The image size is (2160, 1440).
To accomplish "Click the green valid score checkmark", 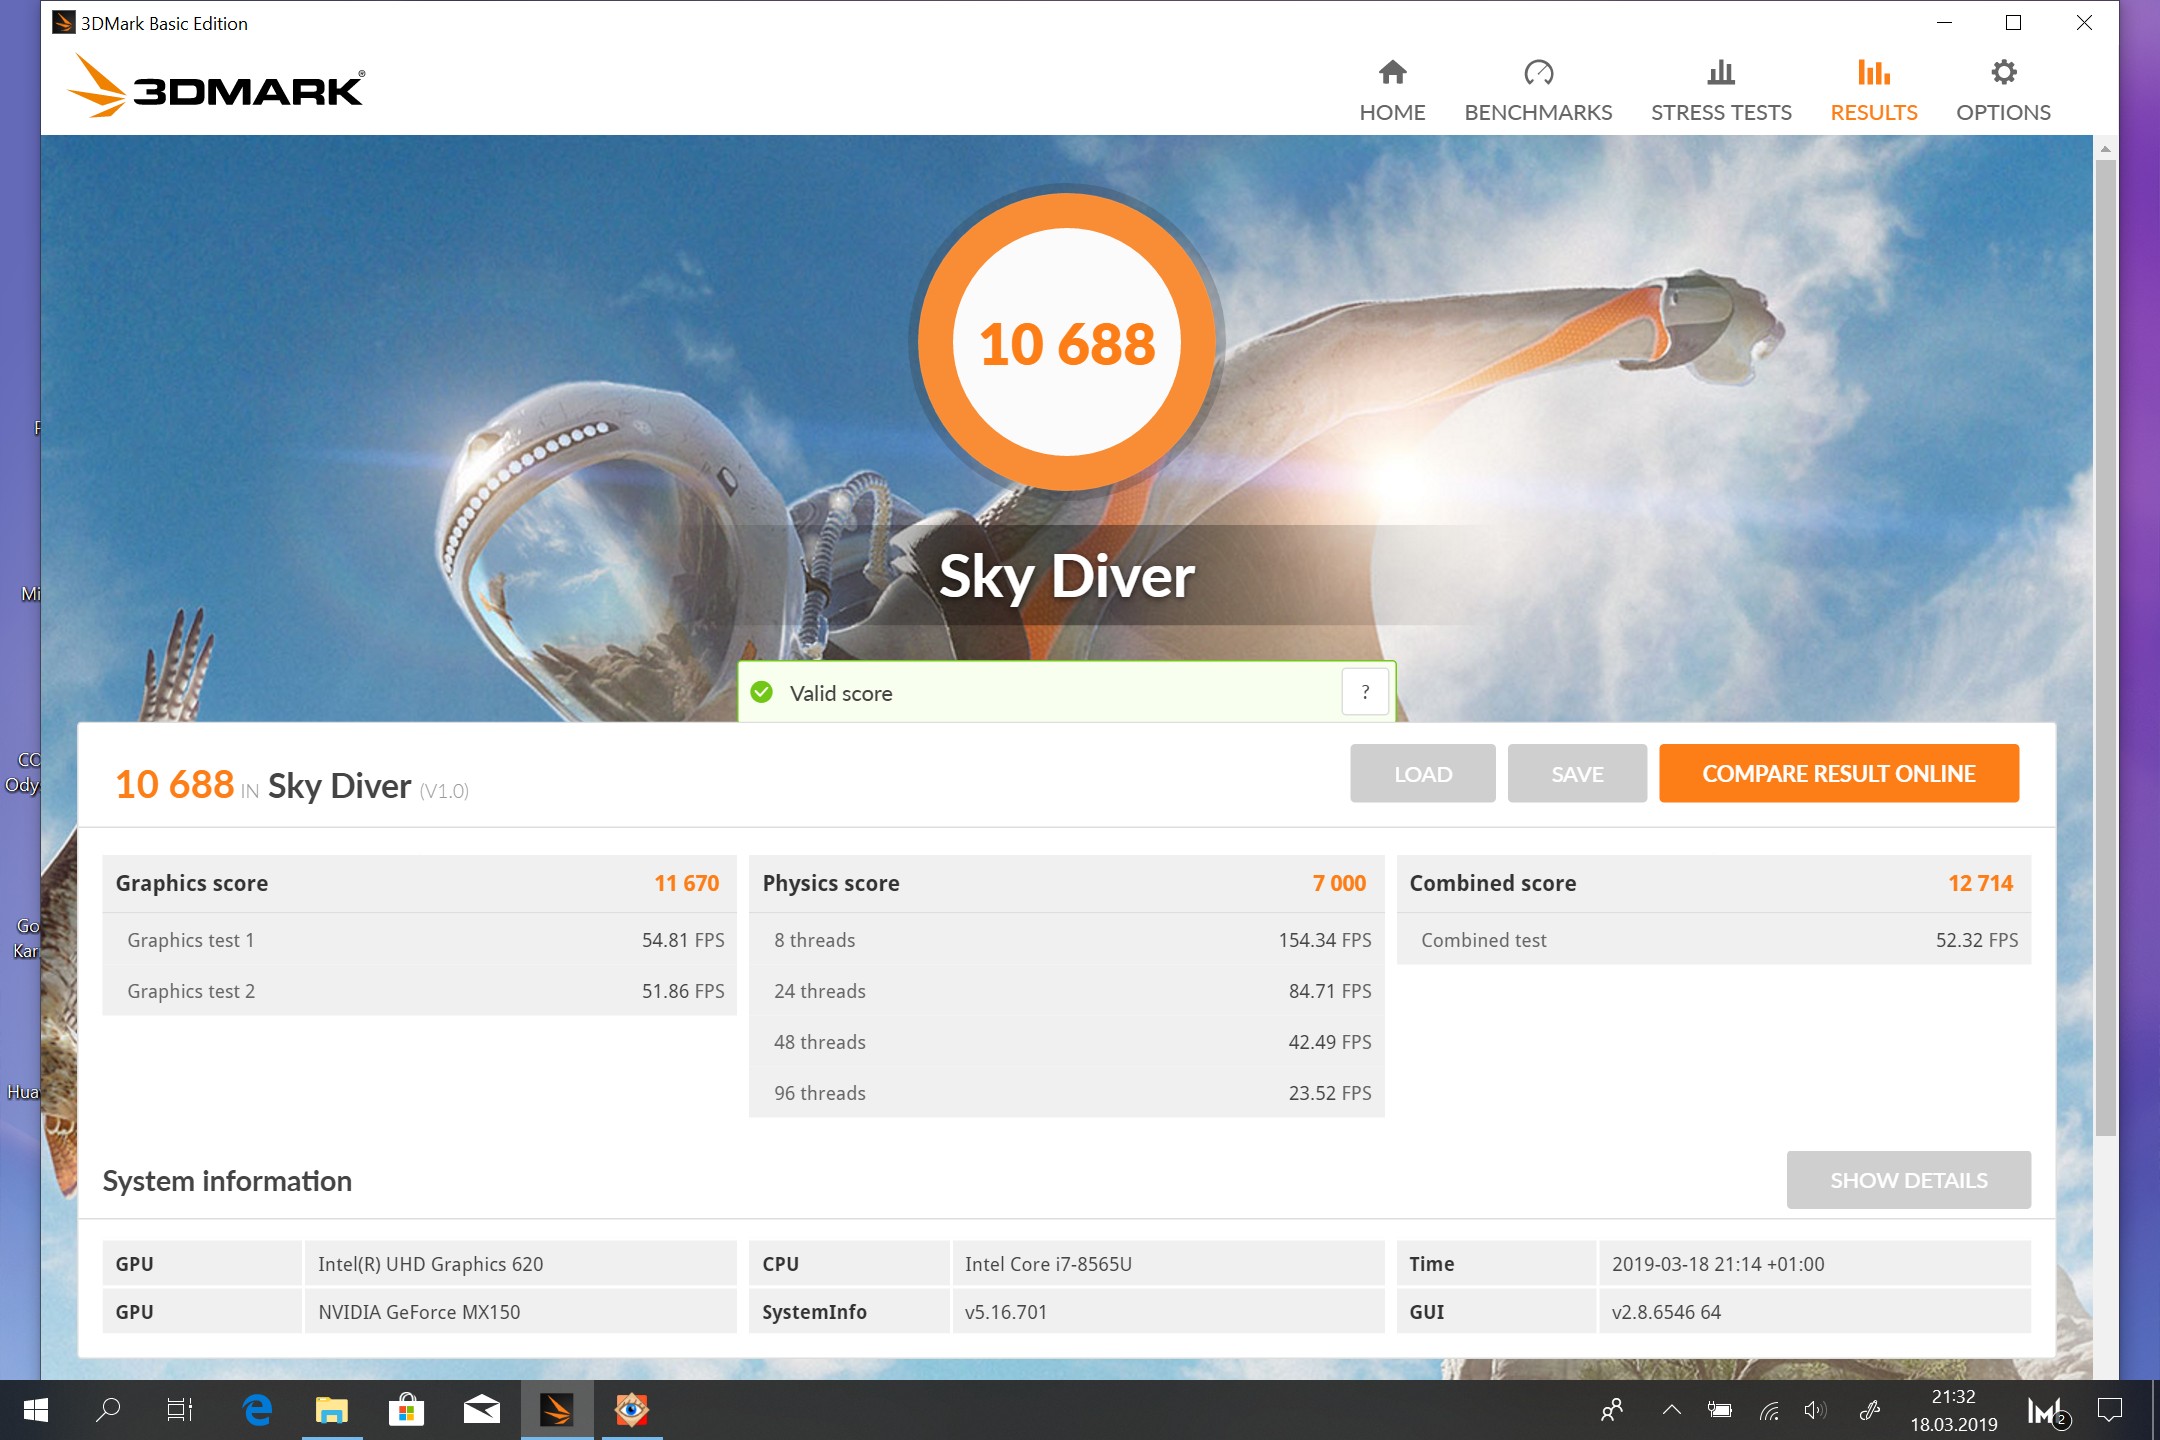I will click(762, 692).
